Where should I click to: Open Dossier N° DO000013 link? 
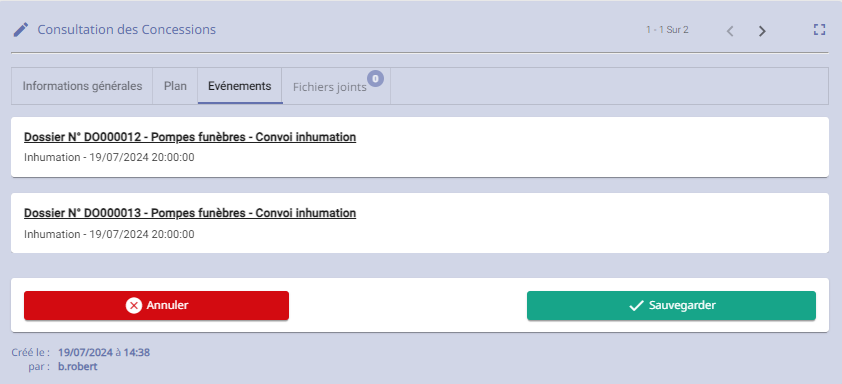tap(190, 213)
